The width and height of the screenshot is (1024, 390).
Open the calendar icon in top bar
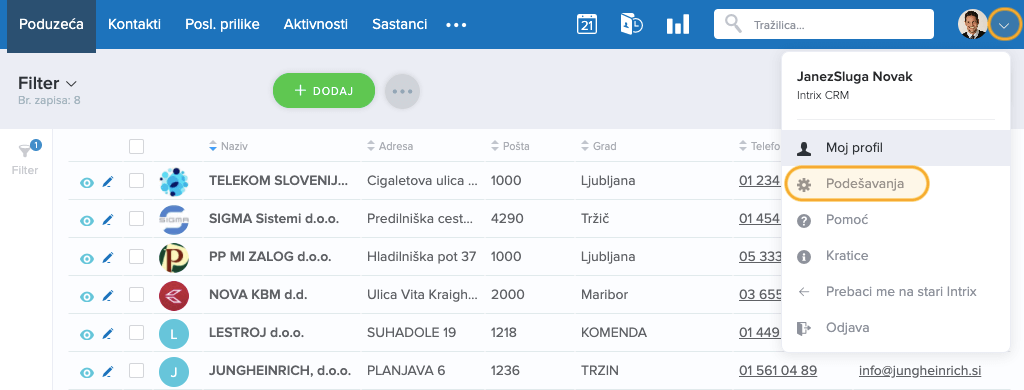point(587,24)
